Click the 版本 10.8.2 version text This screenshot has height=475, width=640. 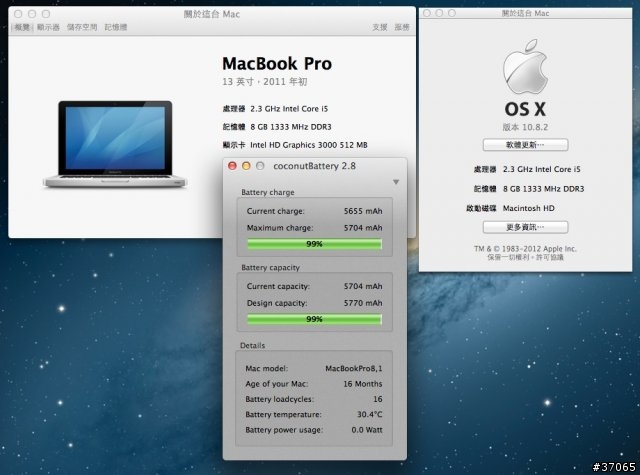click(x=525, y=127)
